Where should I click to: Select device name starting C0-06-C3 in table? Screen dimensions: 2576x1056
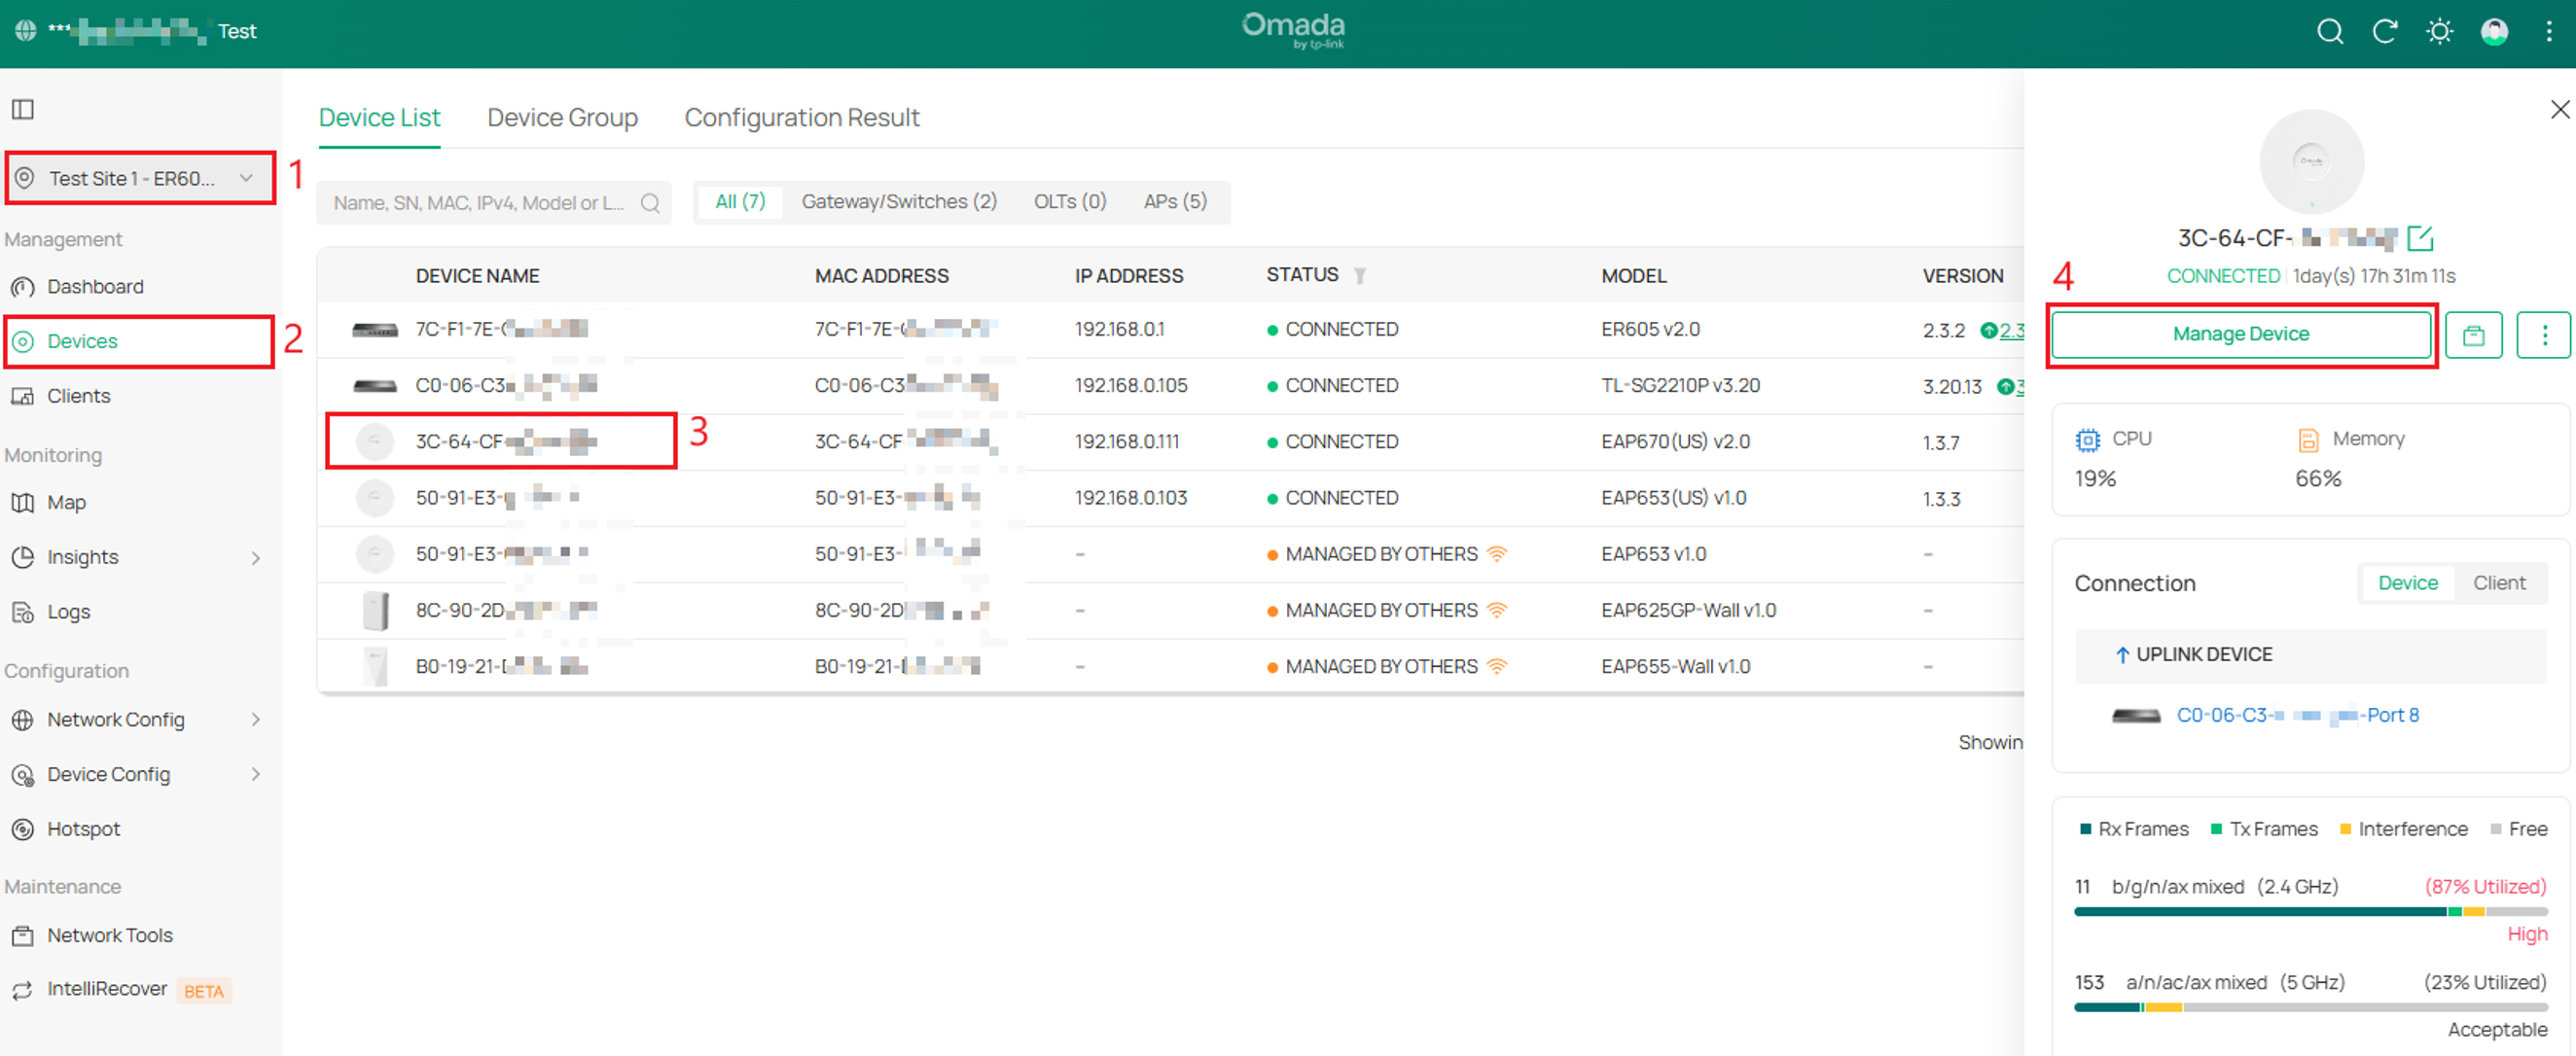pos(505,386)
